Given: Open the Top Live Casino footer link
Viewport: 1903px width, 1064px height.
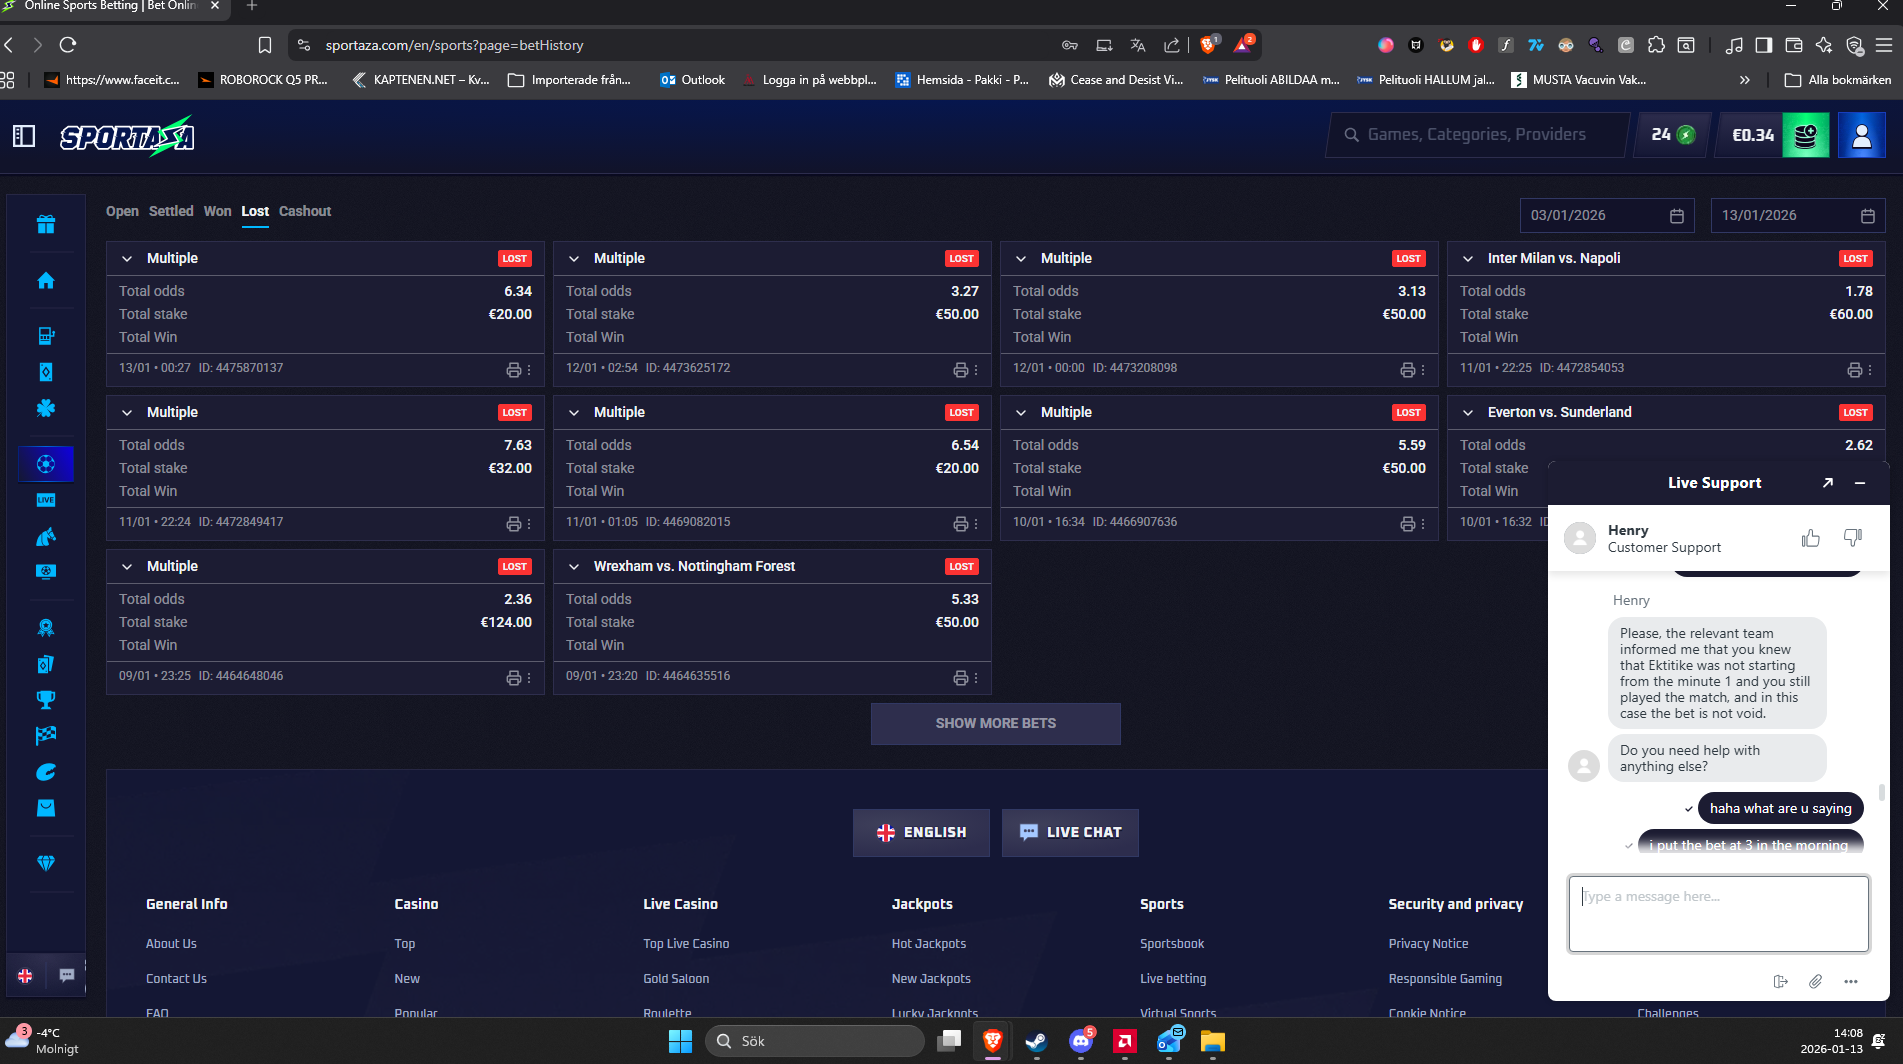Looking at the screenshot, I should [686, 944].
